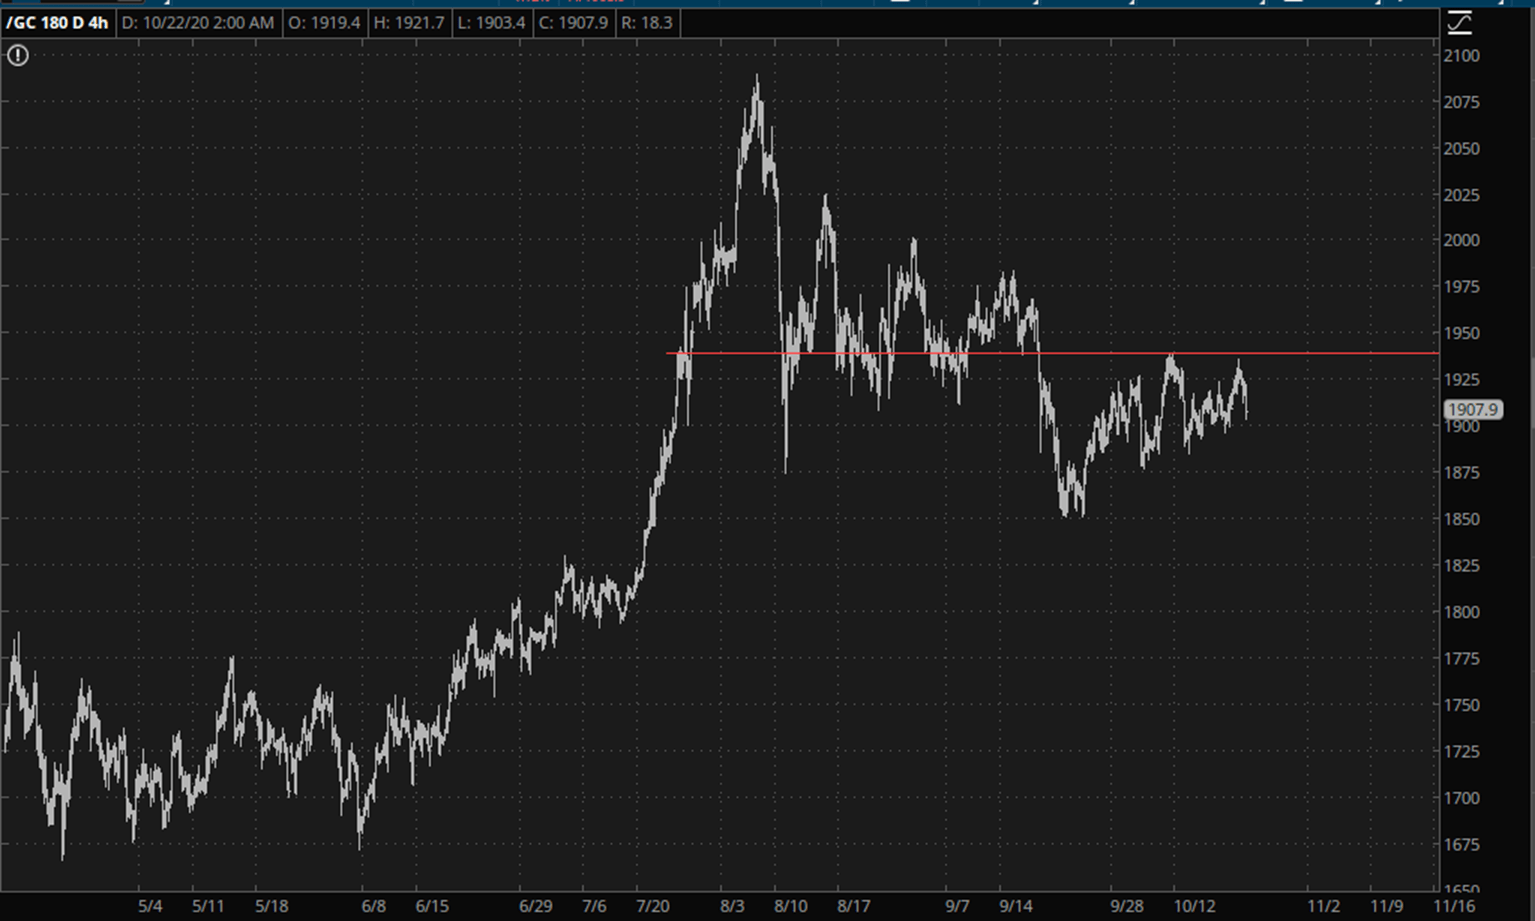Select the red horizontal price level line
The height and width of the screenshot is (921, 1535).
coord(1100,353)
